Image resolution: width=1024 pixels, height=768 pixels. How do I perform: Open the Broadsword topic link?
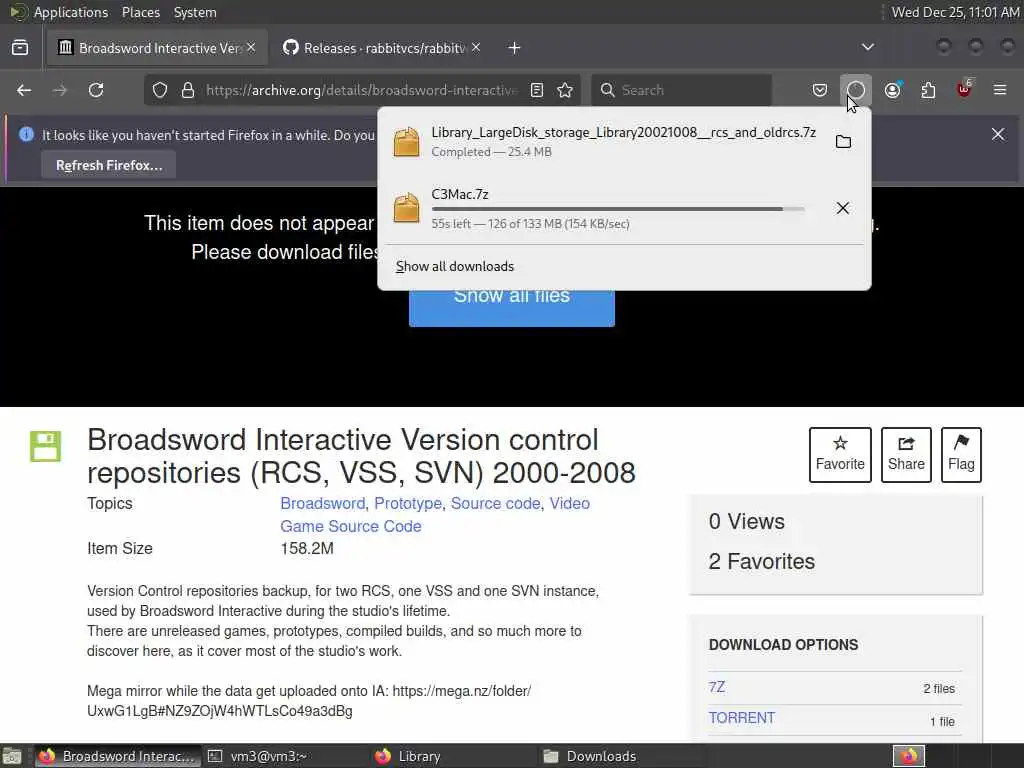point(323,504)
